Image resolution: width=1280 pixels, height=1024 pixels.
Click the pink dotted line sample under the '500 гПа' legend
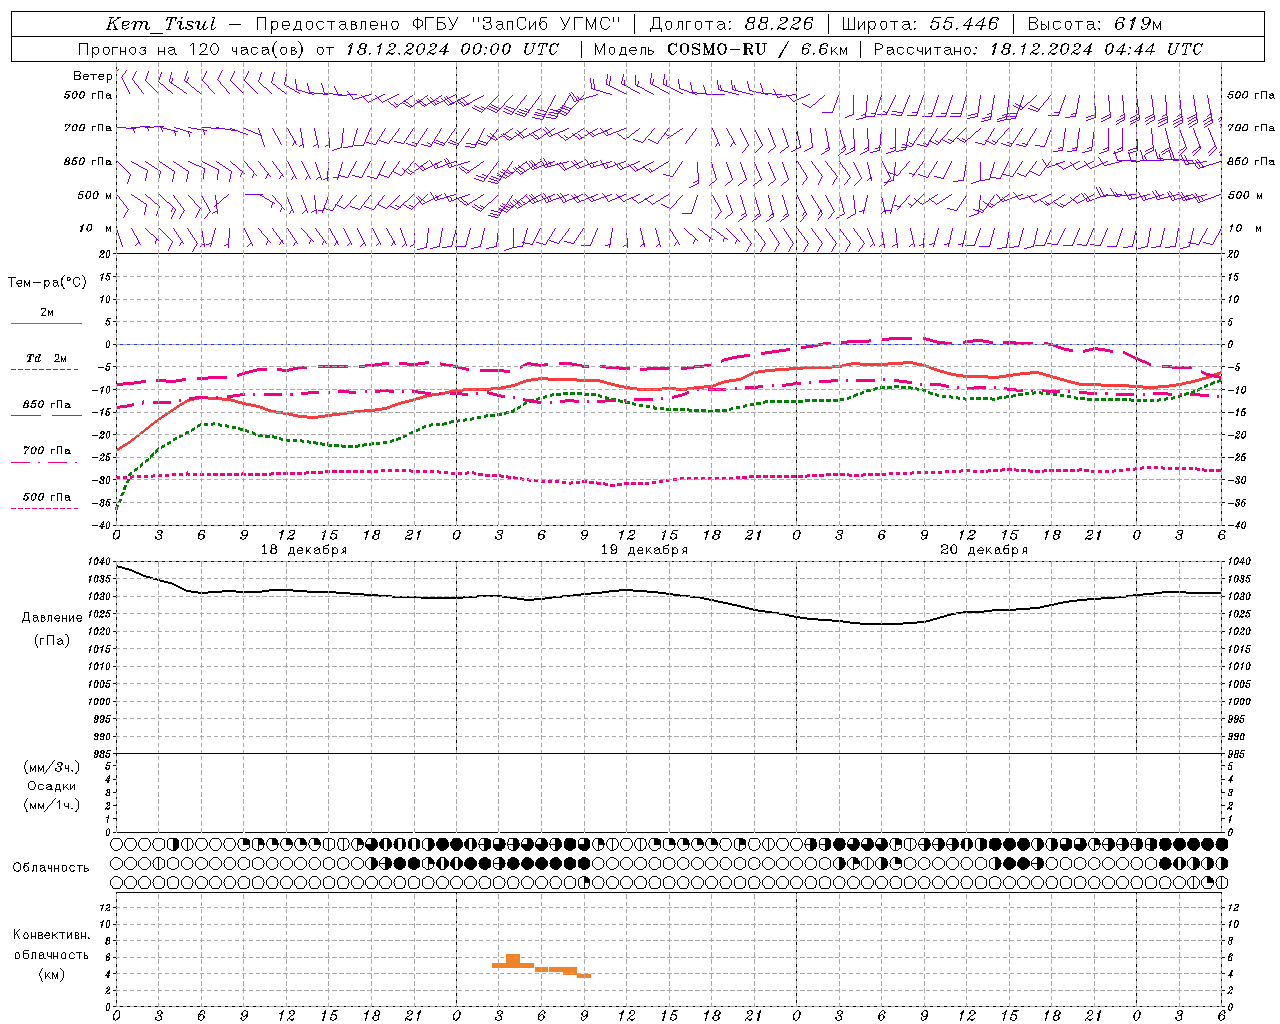tap(44, 508)
